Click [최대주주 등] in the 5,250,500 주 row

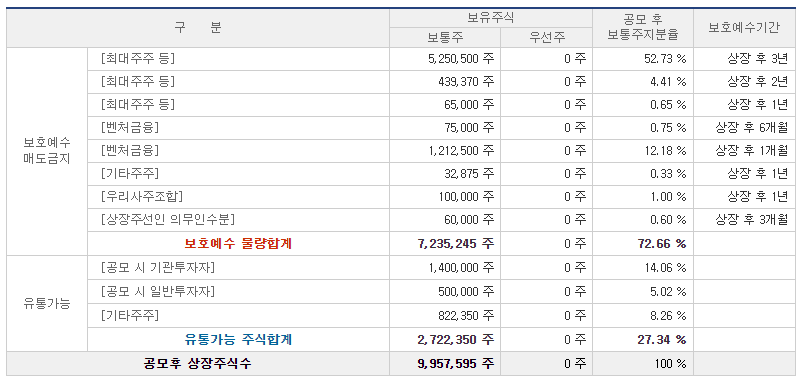tap(138, 59)
